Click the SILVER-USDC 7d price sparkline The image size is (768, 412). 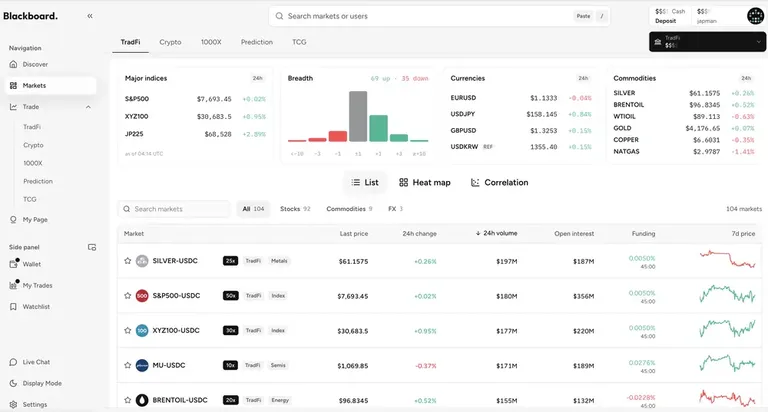727,259
